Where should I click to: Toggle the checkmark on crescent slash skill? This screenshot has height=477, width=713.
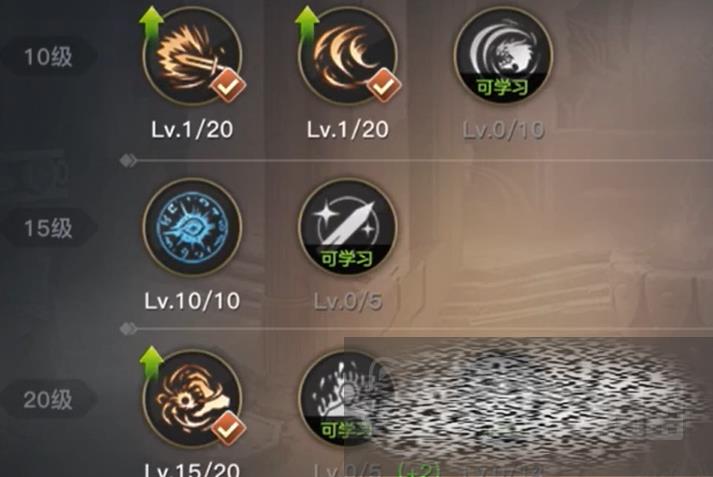(384, 85)
